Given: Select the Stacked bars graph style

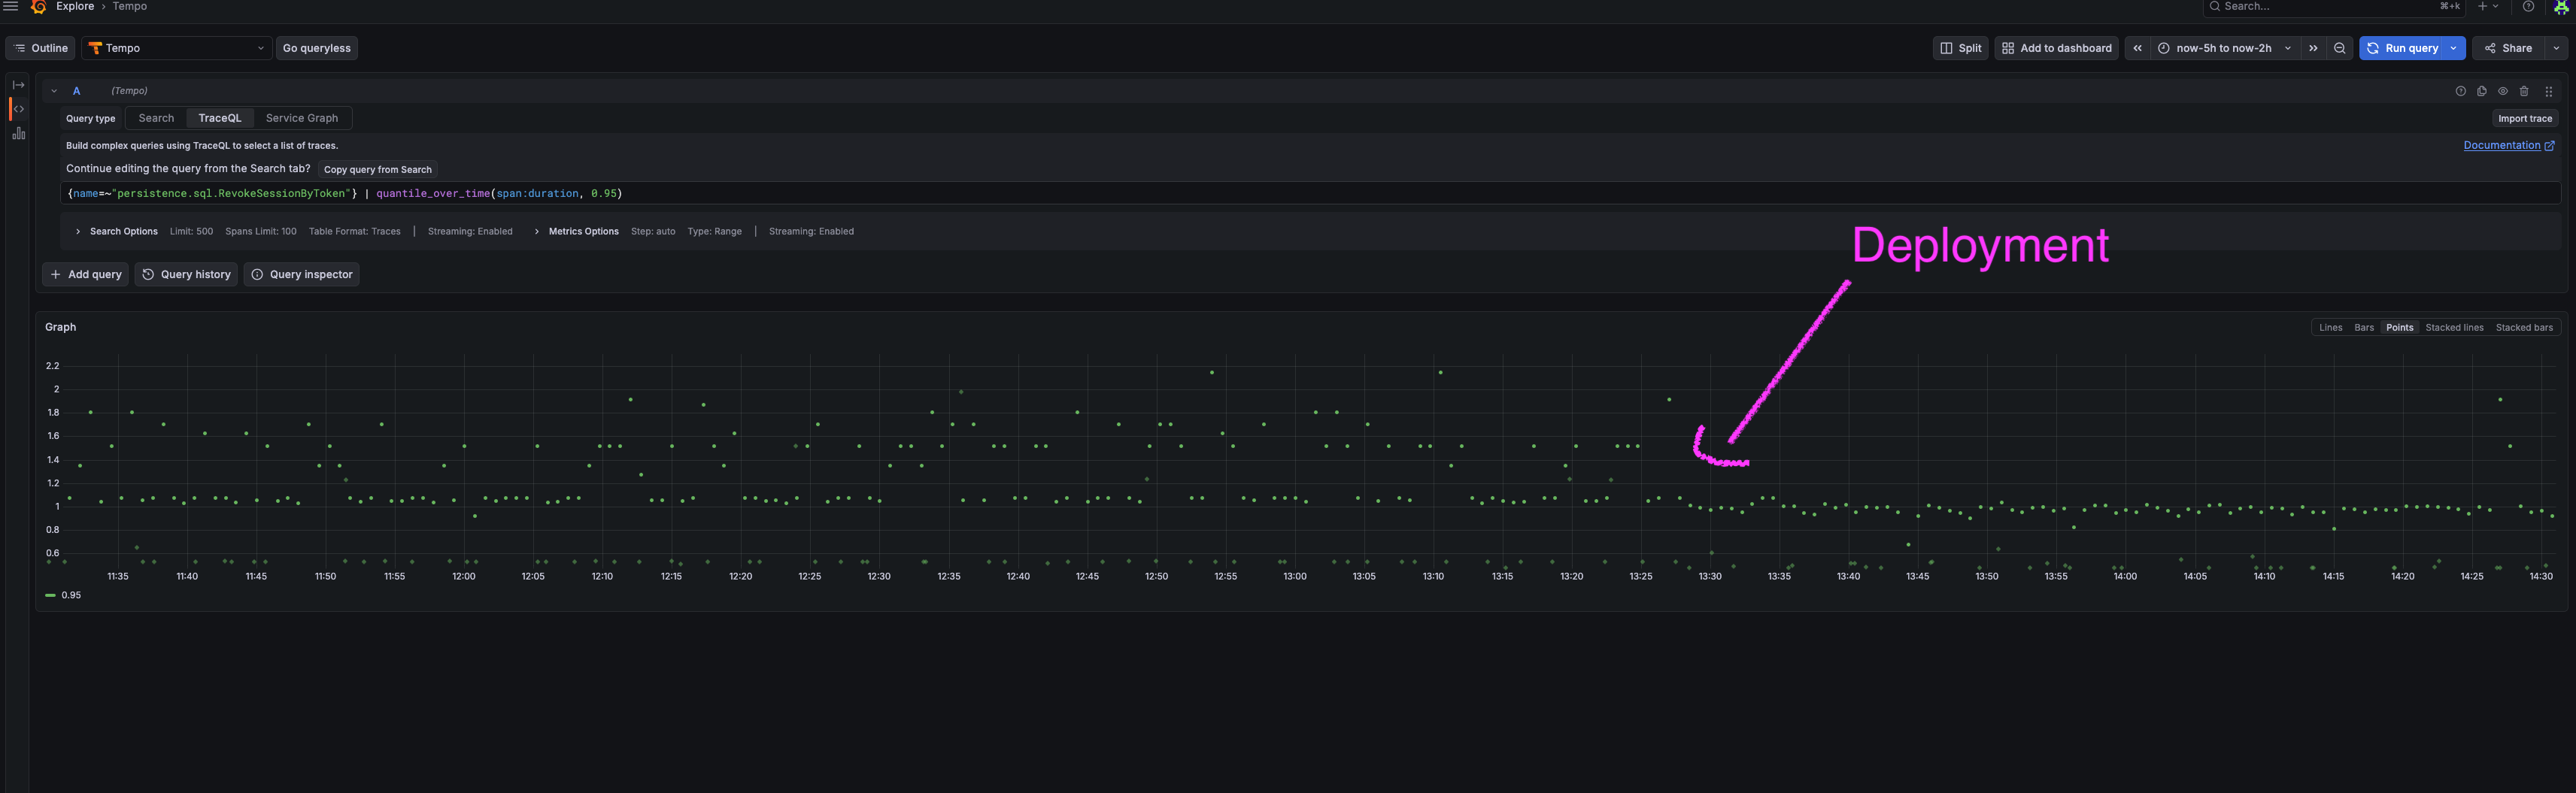Looking at the screenshot, I should tap(2524, 328).
